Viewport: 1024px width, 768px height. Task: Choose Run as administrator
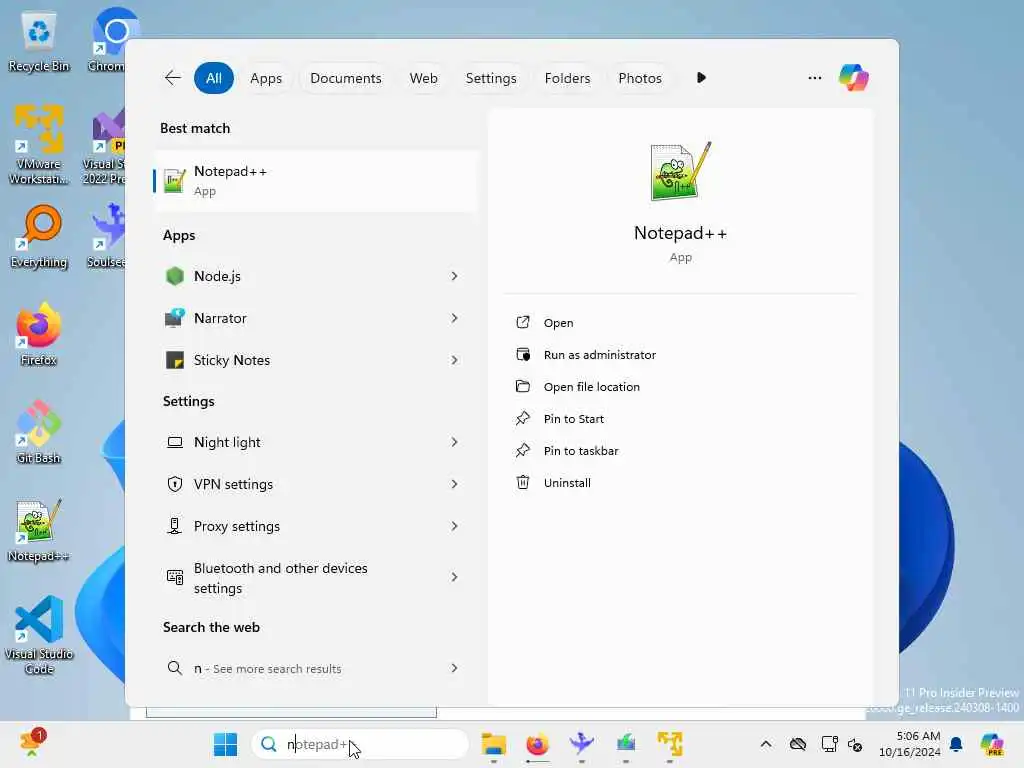coord(600,355)
